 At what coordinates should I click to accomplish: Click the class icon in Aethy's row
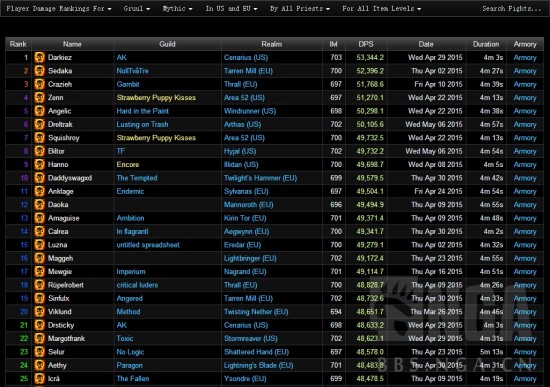coord(39,365)
